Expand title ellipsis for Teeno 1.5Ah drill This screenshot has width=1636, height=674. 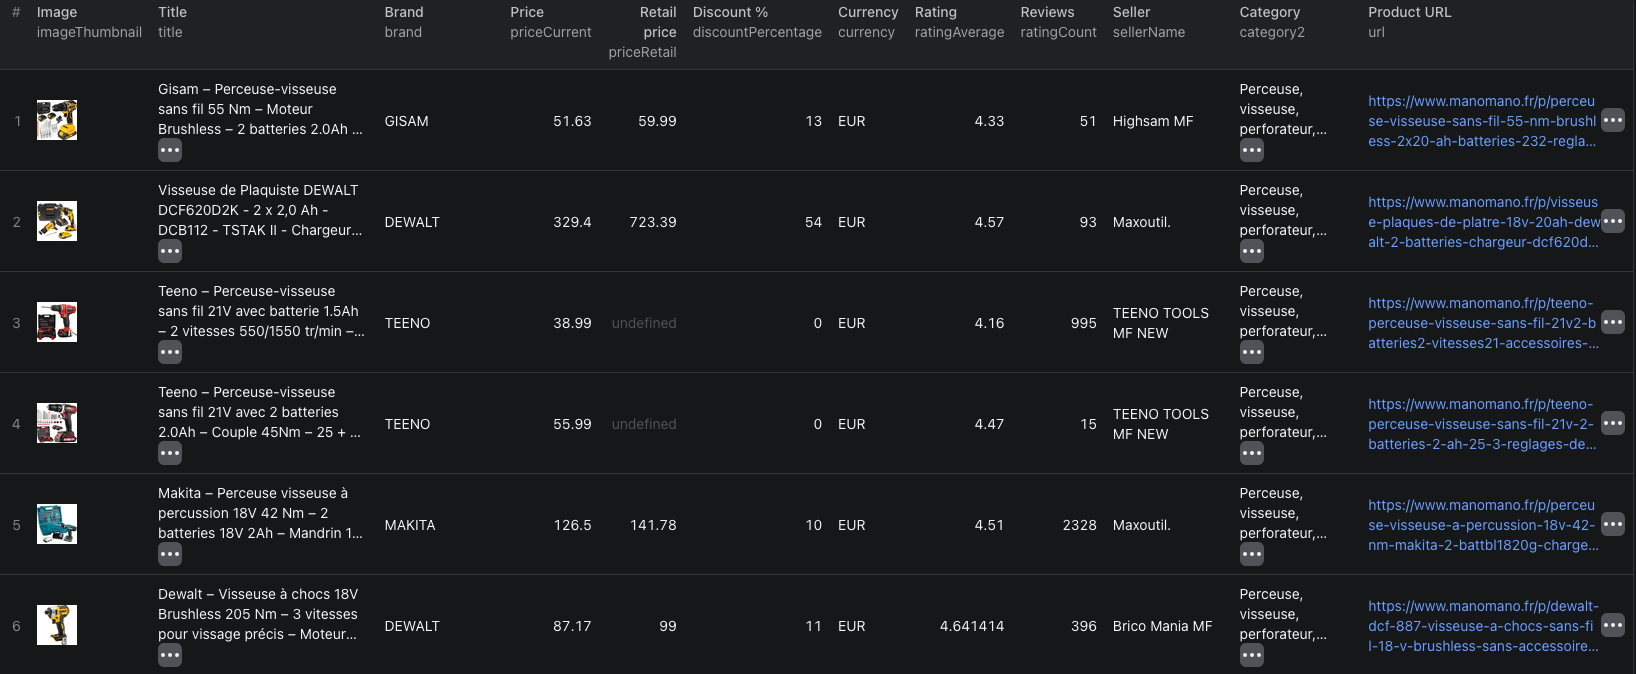coord(170,353)
